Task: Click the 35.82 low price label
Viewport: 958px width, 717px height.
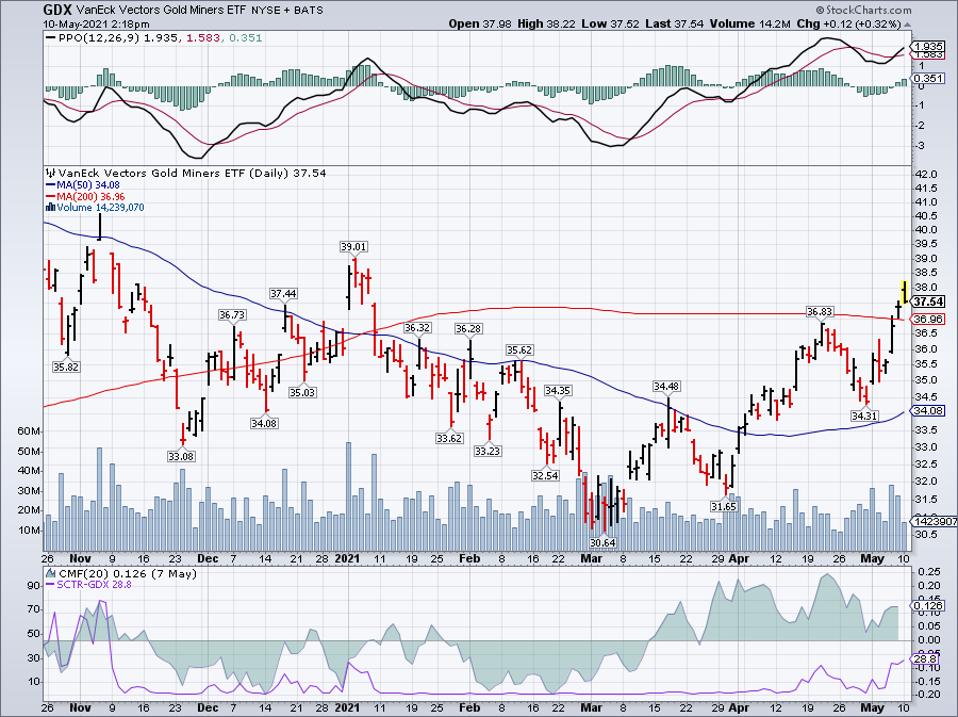Action: coord(66,367)
